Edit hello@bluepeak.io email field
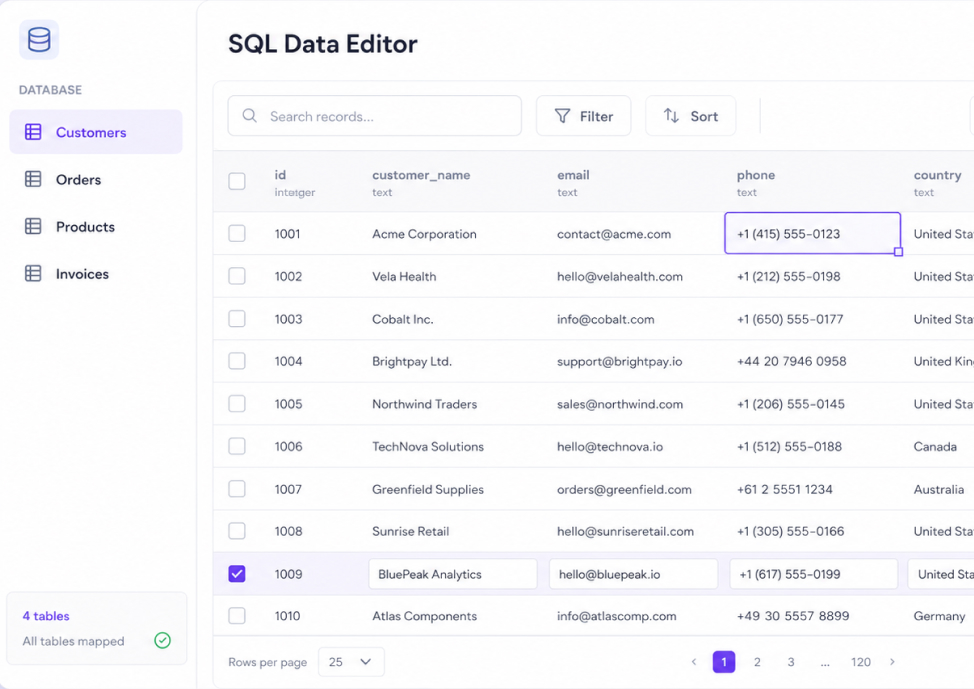 (x=634, y=574)
